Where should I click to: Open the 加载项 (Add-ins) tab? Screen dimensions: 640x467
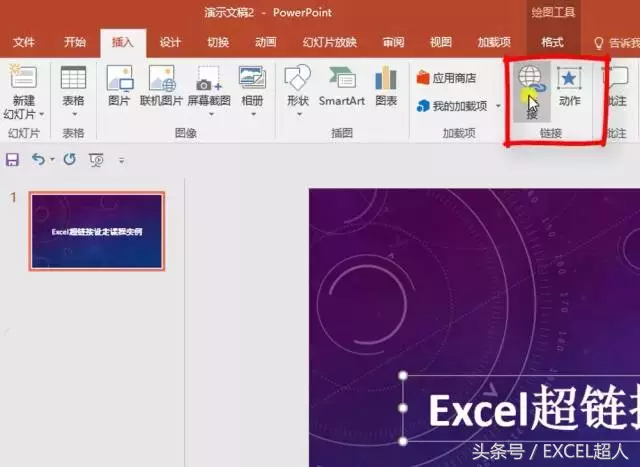click(x=494, y=42)
